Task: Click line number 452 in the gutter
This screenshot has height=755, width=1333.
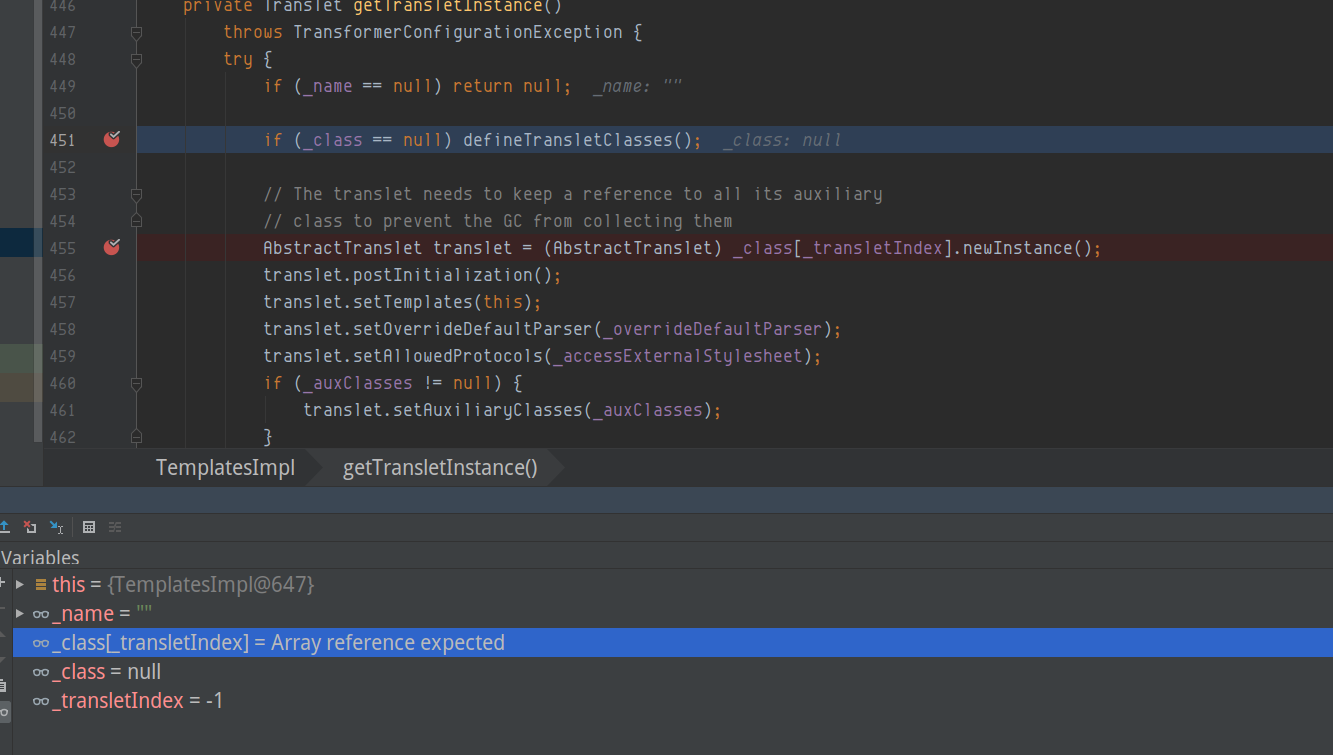Action: pyautogui.click(x=62, y=167)
